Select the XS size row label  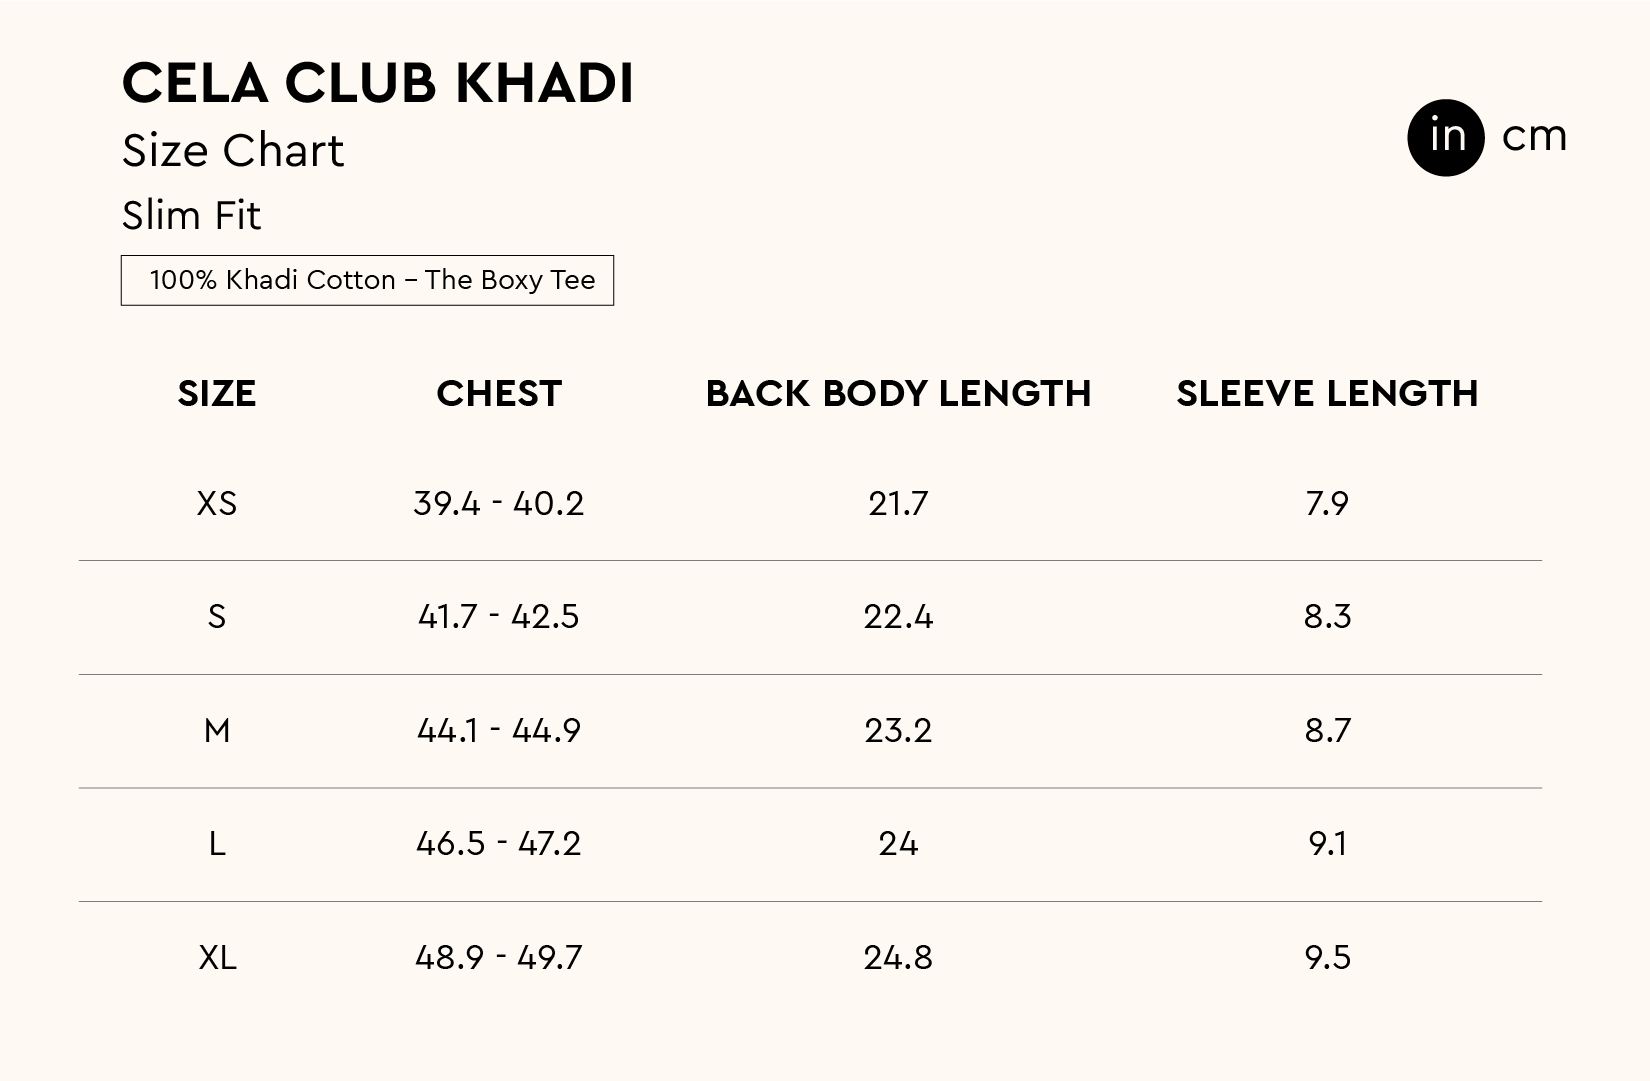(x=217, y=503)
